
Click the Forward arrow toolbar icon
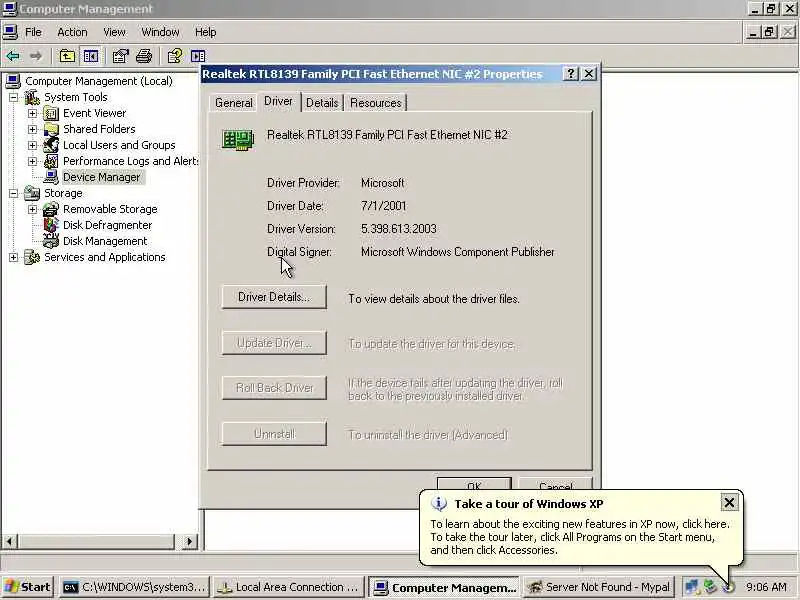(x=36, y=56)
